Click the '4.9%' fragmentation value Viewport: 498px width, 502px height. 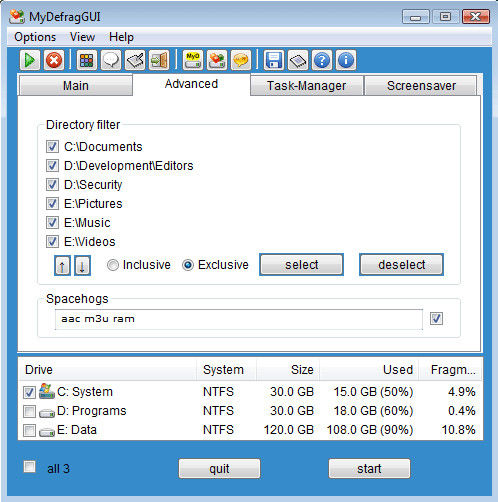tap(462, 392)
